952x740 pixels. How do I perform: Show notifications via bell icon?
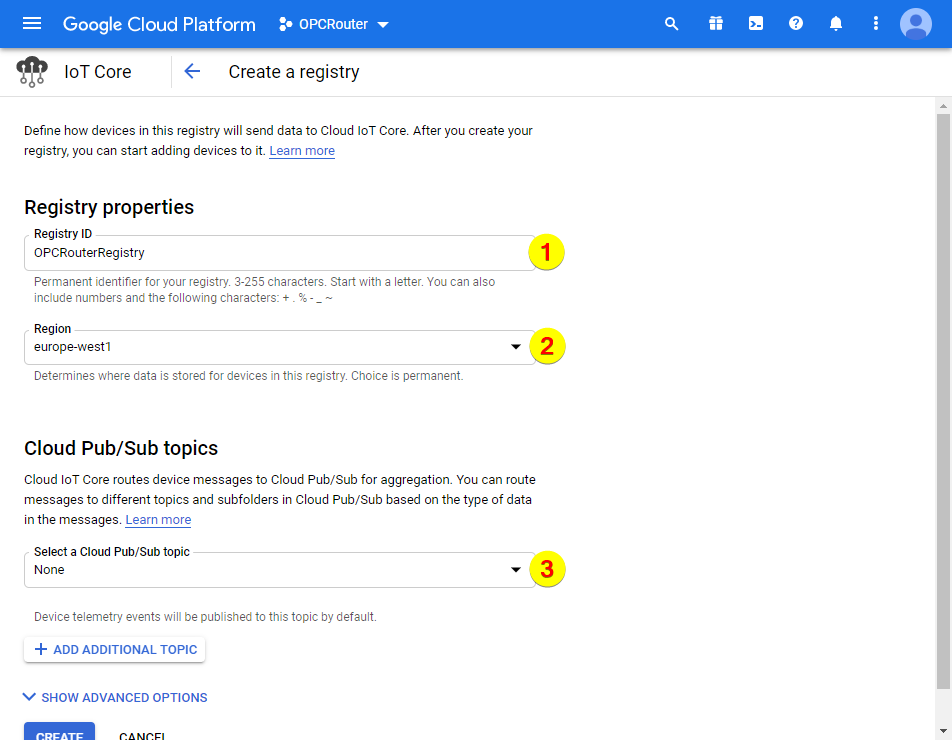[x=836, y=24]
